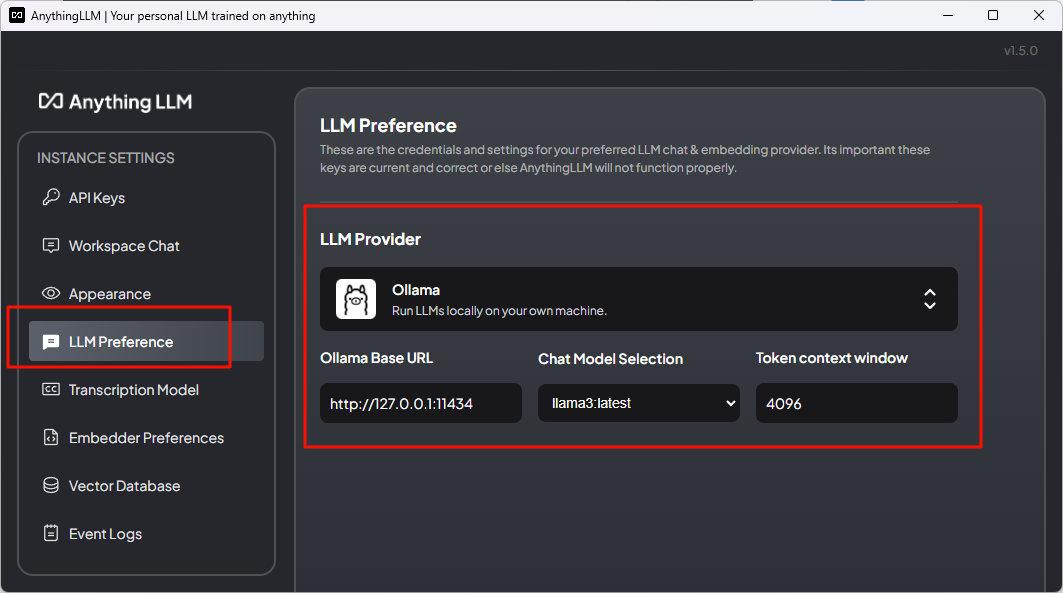Open the Ollama provider combo box
Image resolution: width=1063 pixels, height=593 pixels.
(638, 299)
